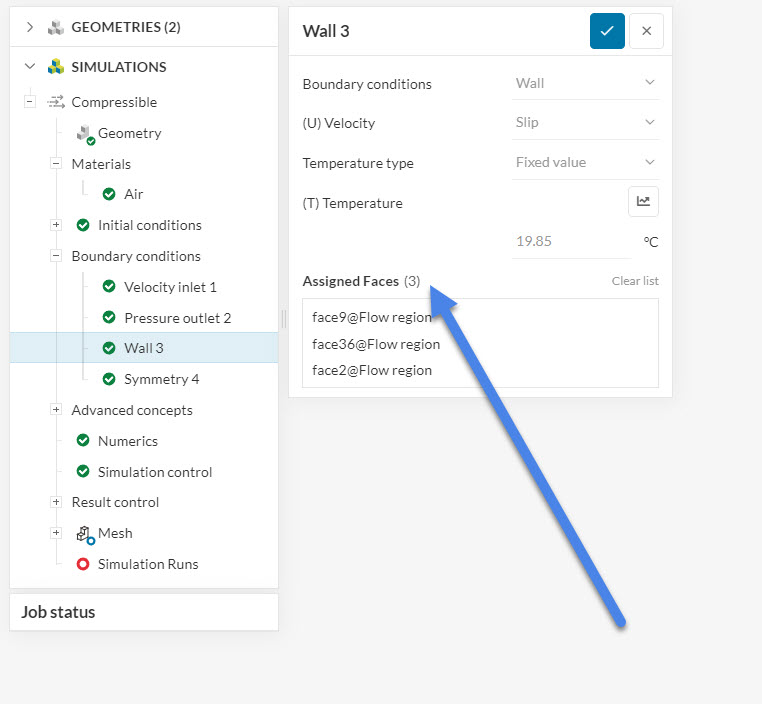762x704 pixels.
Task: Edit the temperature value field
Action: (570, 241)
